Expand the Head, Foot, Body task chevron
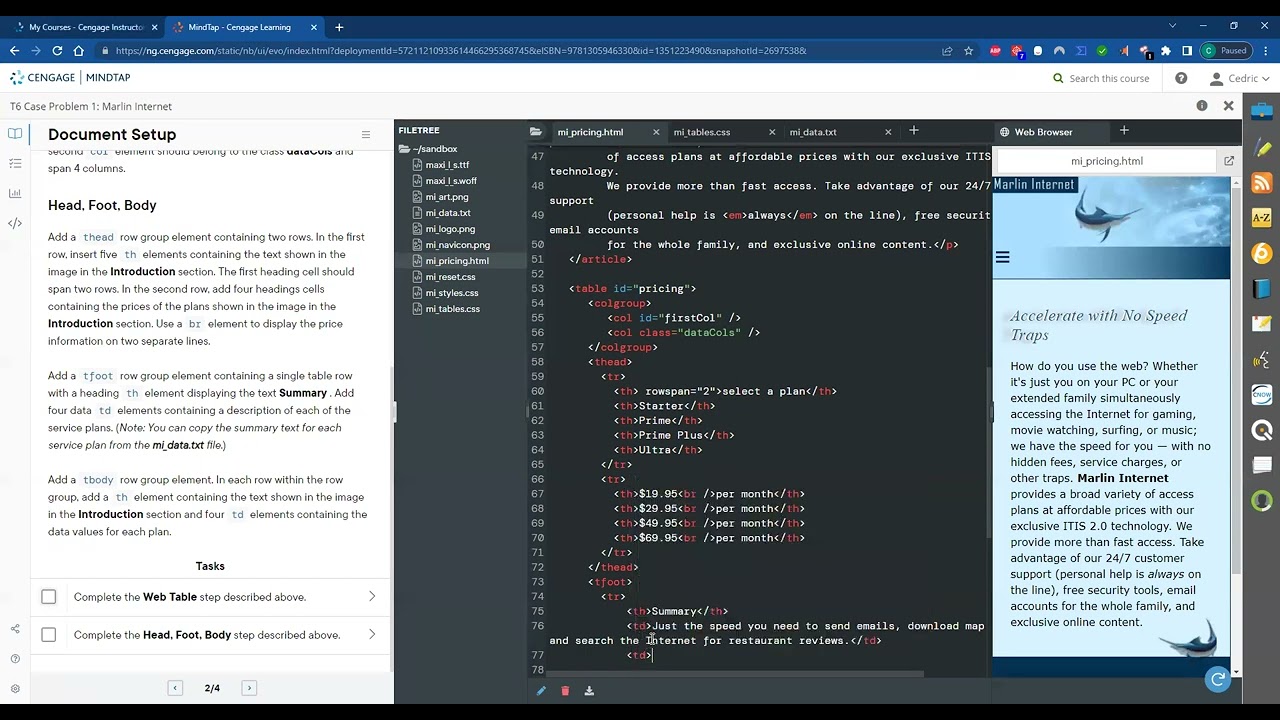The image size is (1280, 720). (x=372, y=635)
